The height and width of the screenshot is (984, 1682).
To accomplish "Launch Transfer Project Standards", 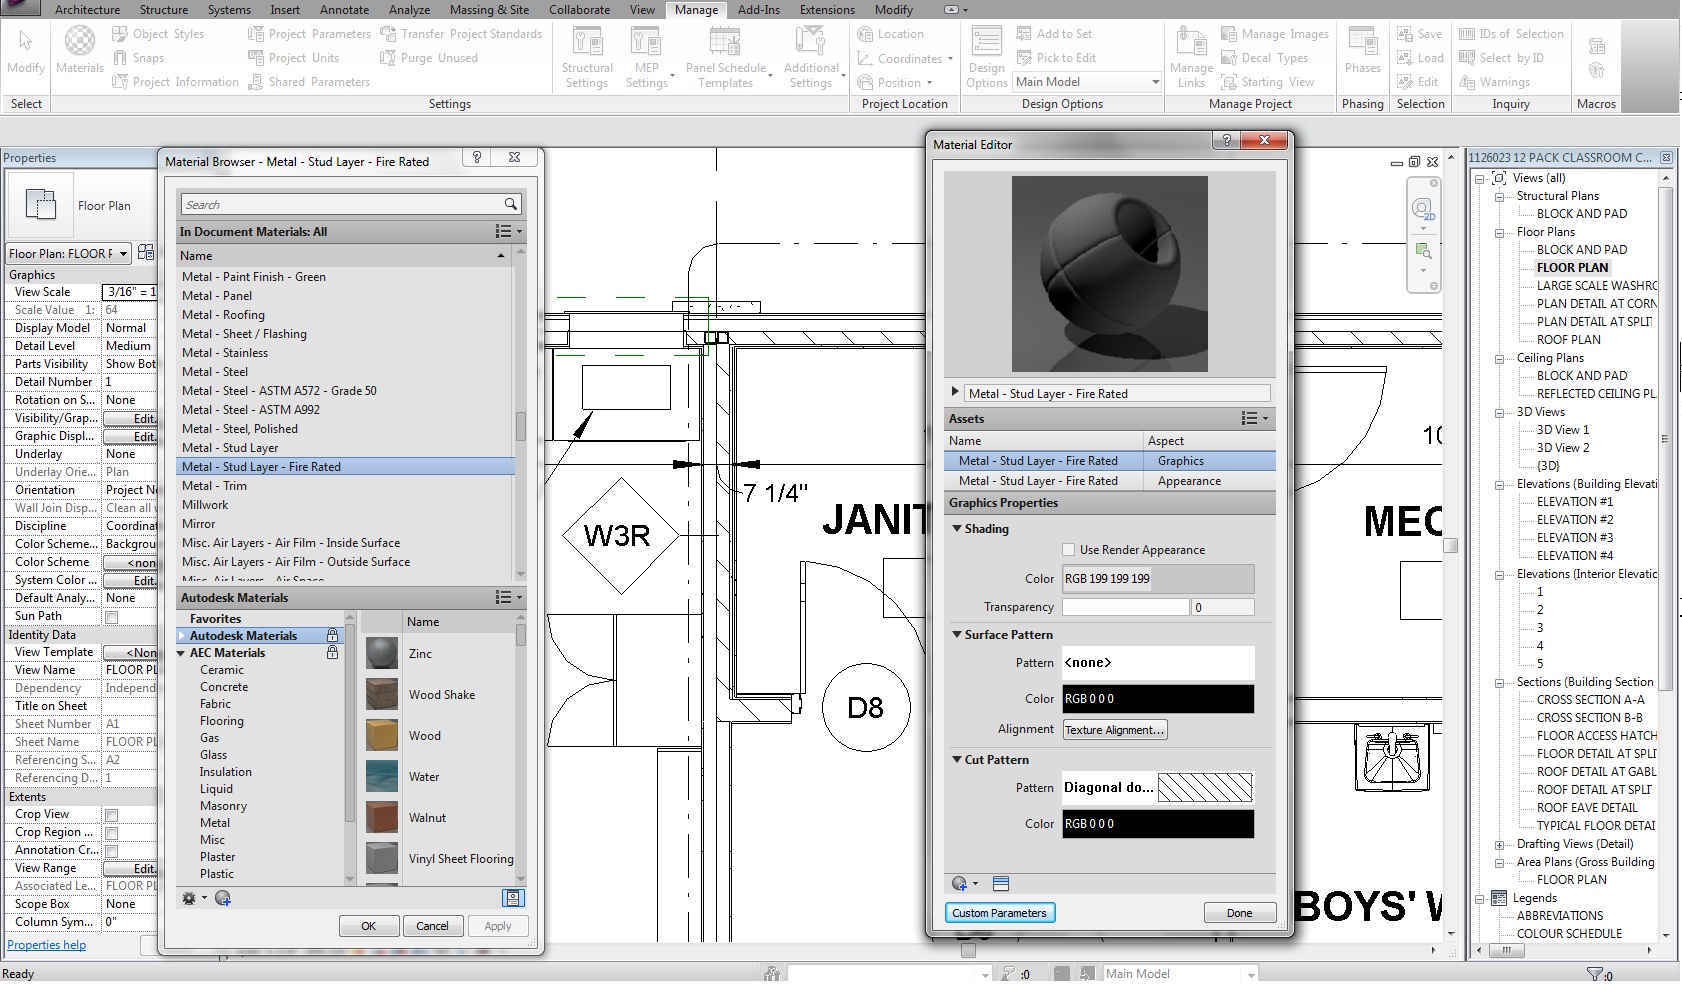I will (461, 34).
